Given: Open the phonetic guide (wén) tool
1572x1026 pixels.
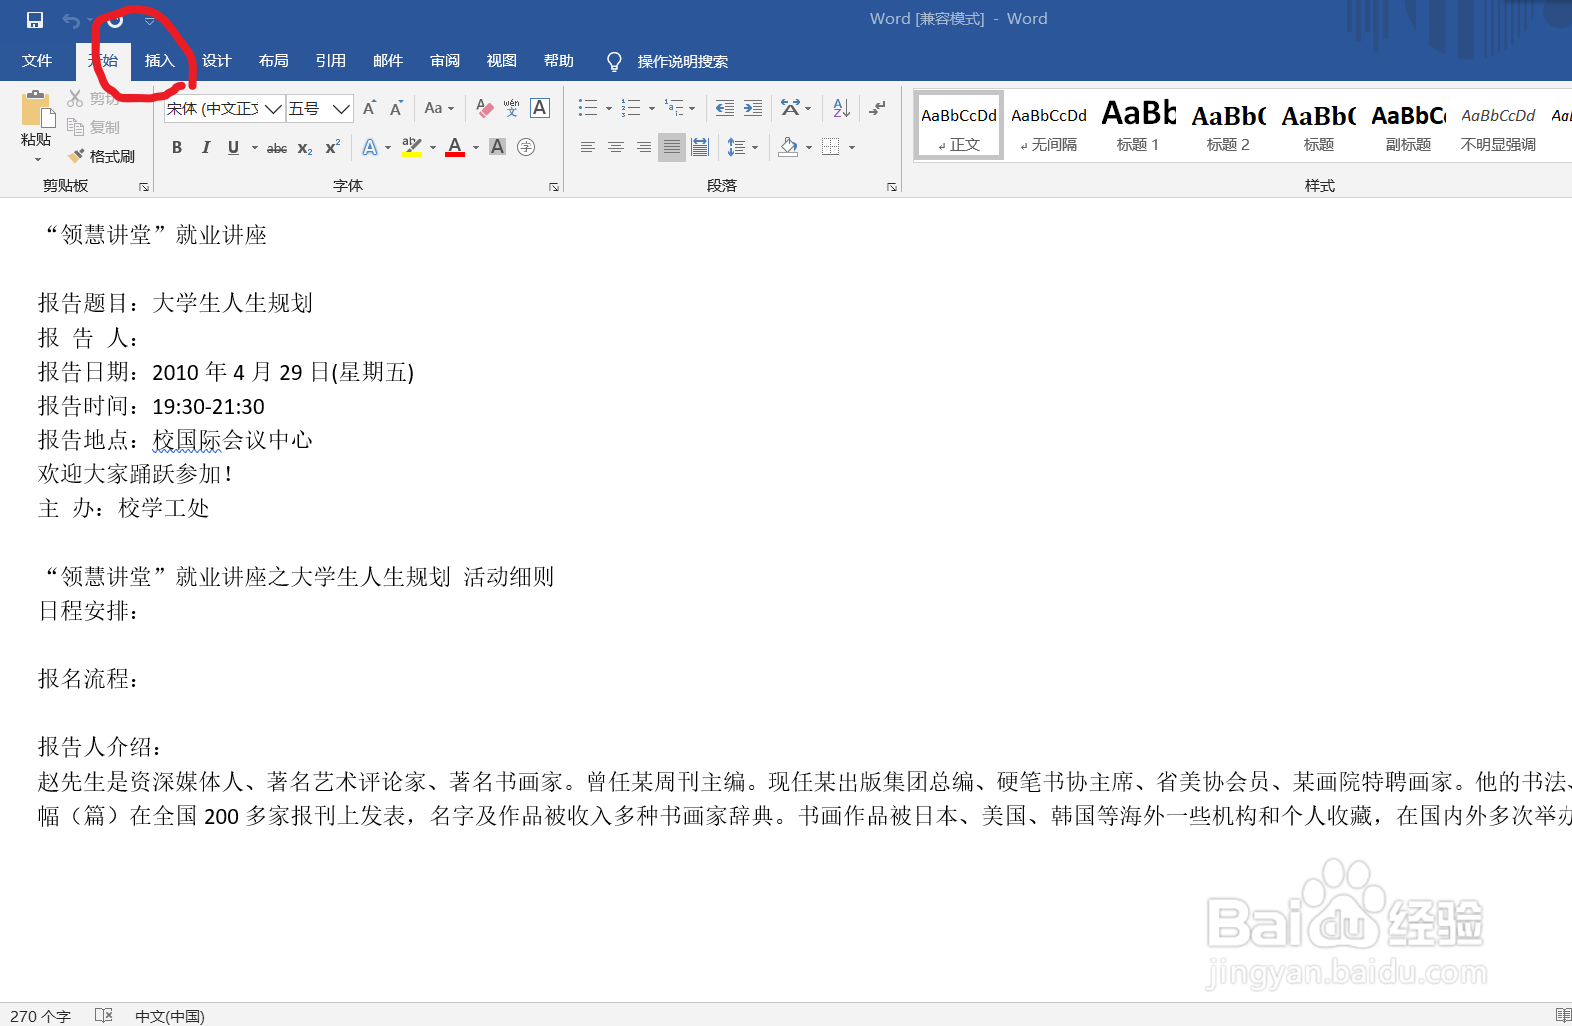Looking at the screenshot, I should (512, 108).
